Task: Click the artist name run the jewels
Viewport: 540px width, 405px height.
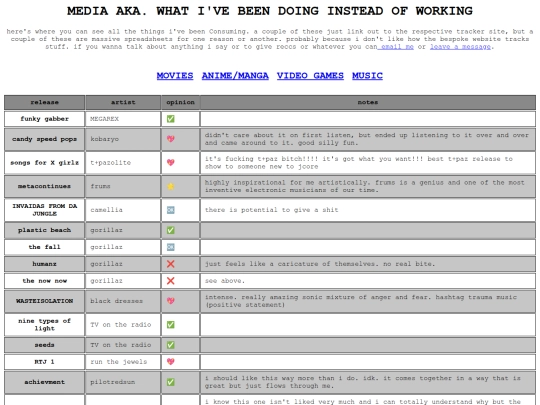Action: 118,362
